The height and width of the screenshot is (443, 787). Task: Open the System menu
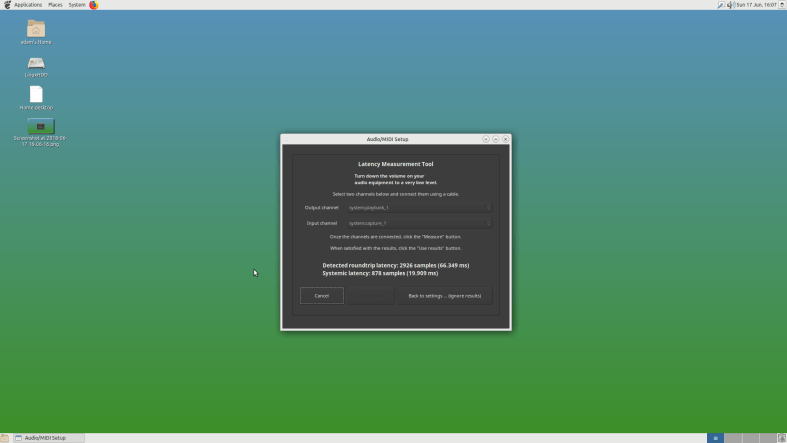tap(77, 5)
